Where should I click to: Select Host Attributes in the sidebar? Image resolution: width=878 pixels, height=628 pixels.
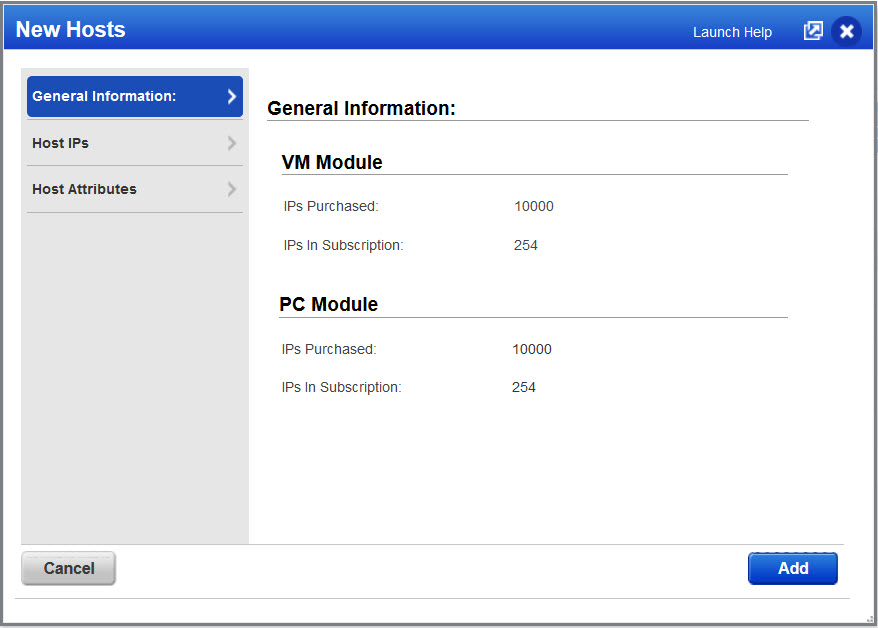pyautogui.click(x=135, y=189)
